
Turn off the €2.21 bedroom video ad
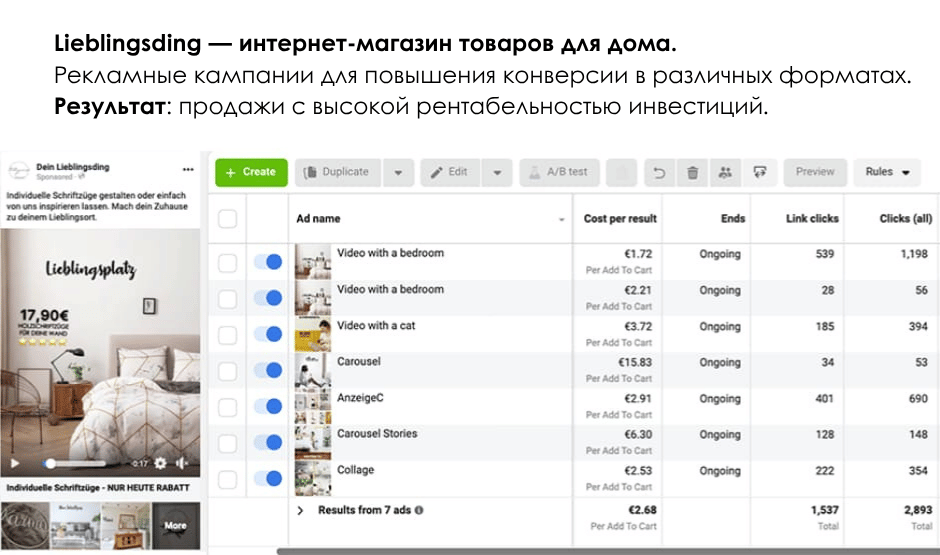267,298
